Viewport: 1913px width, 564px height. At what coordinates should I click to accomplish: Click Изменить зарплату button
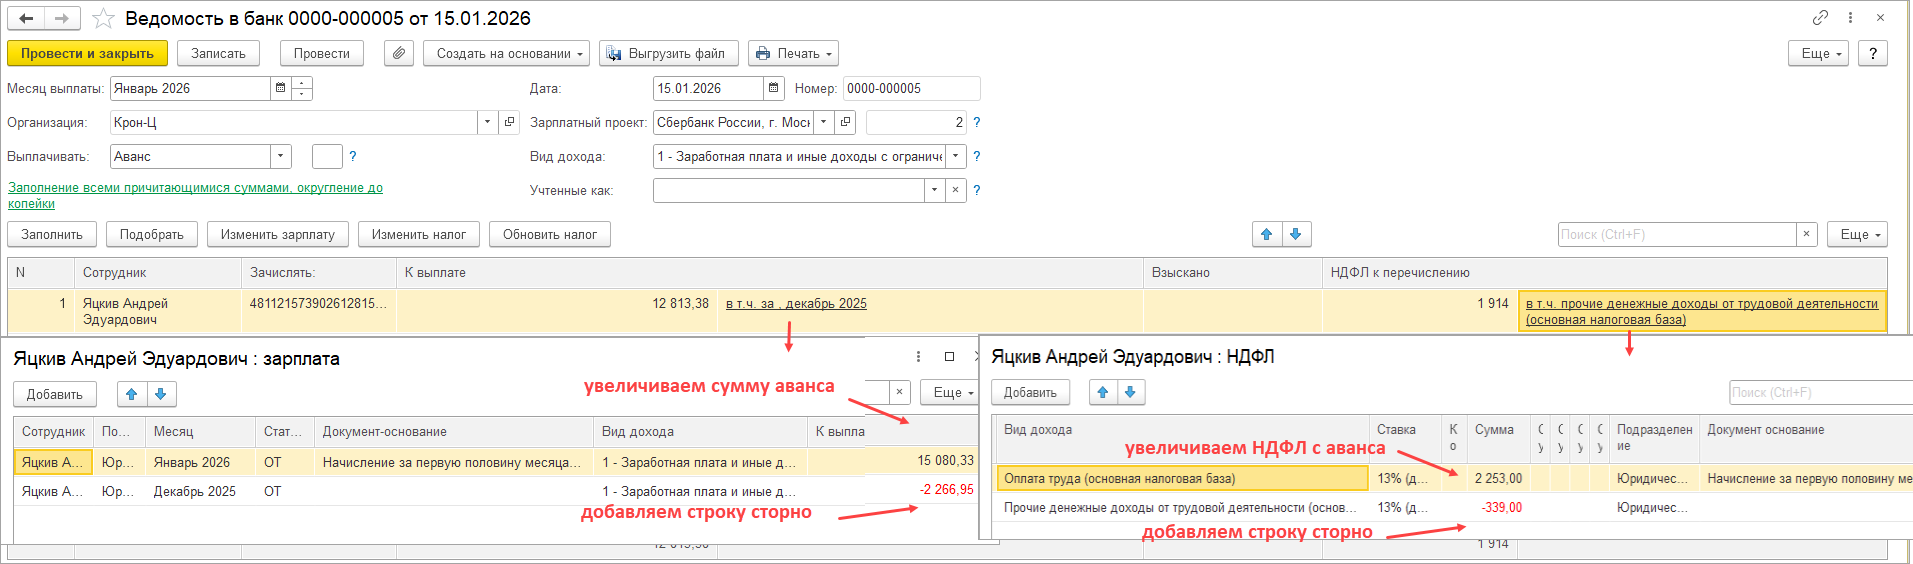[x=278, y=234]
